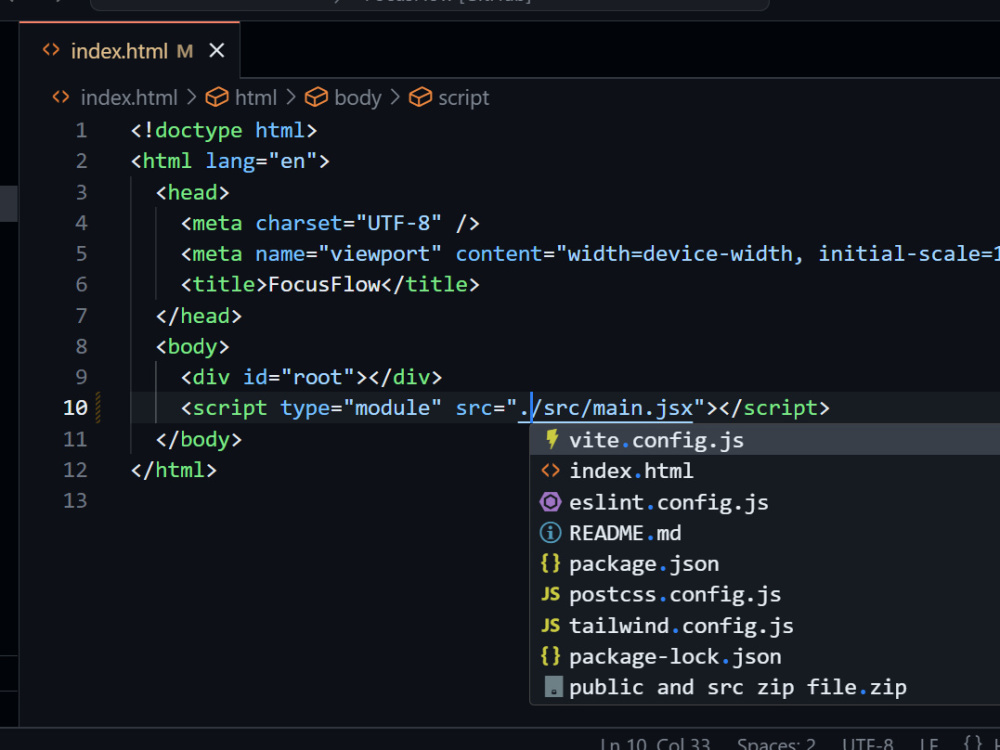Click the ESLint hexagon icon
Screen dimensions: 1000x750
pyautogui.click(x=550, y=502)
